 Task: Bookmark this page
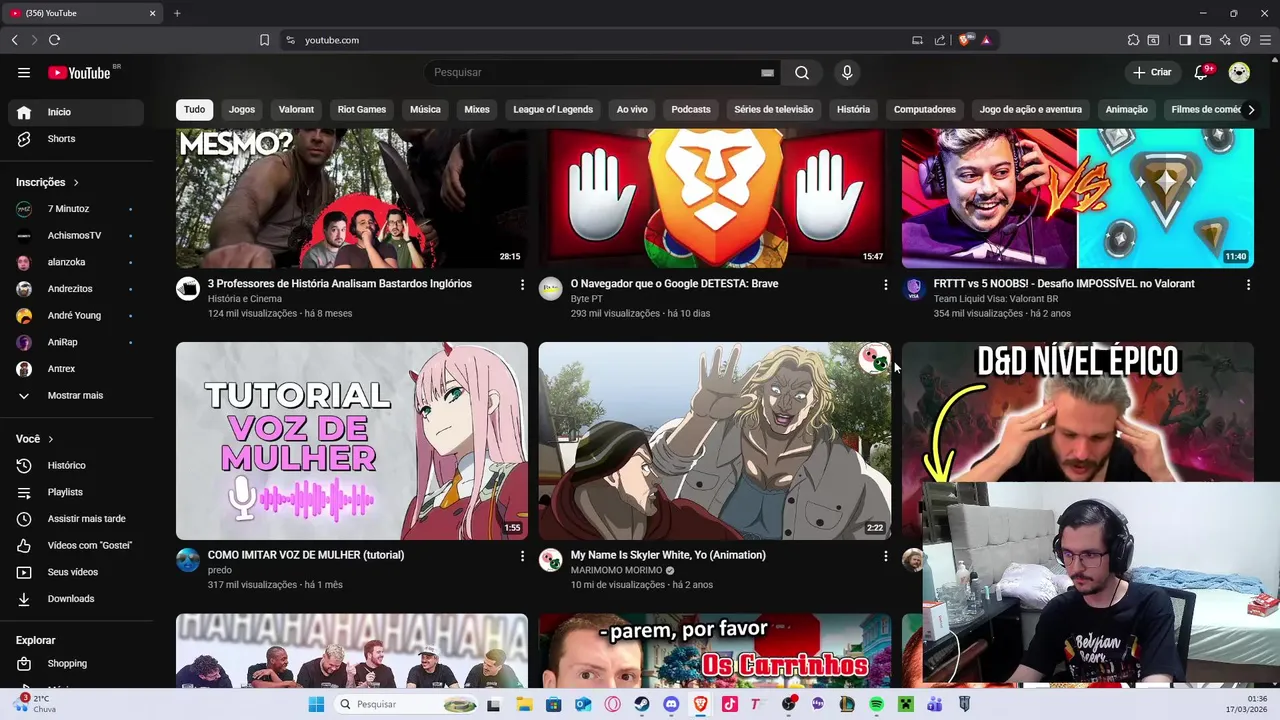(264, 40)
